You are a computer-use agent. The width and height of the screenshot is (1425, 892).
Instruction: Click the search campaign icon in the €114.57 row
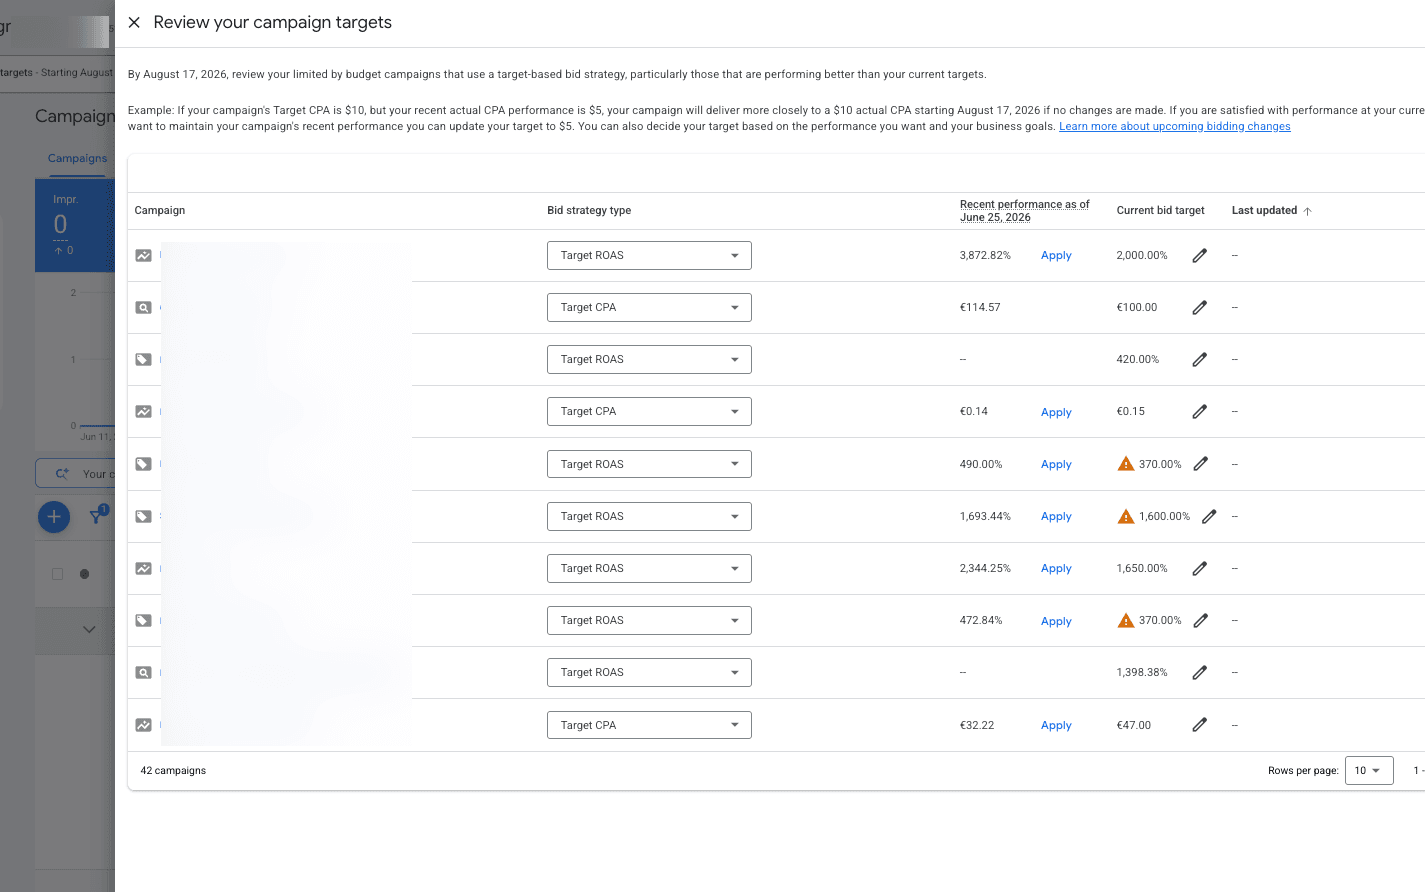(x=144, y=307)
